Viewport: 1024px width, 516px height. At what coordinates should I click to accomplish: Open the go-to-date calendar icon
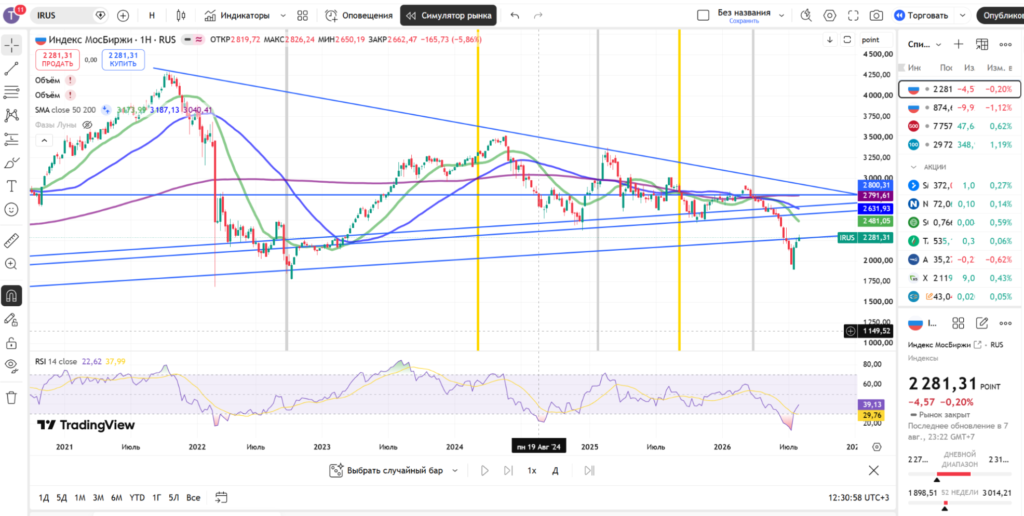(221, 498)
